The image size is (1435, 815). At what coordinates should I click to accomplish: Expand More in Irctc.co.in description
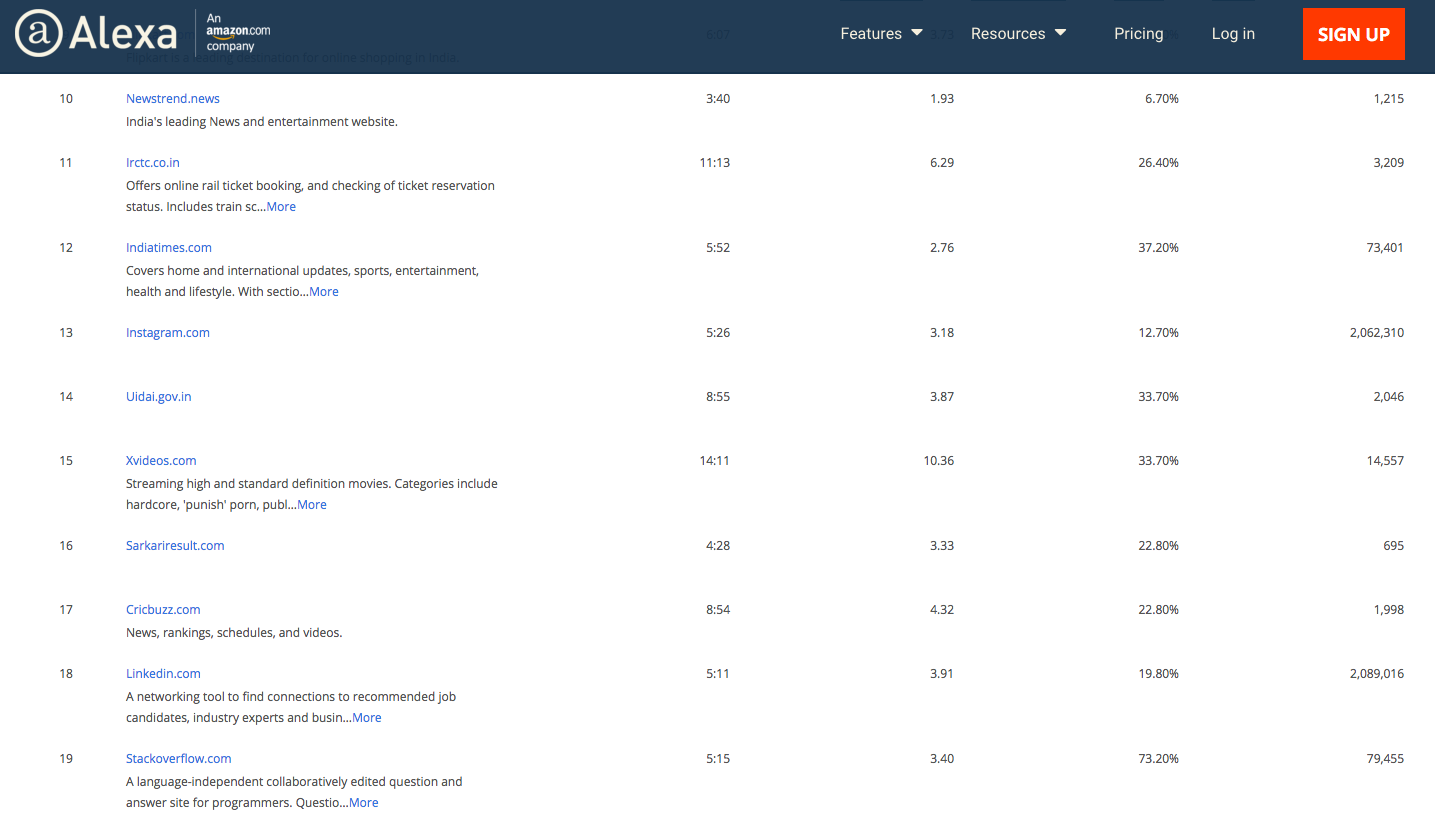coord(281,207)
